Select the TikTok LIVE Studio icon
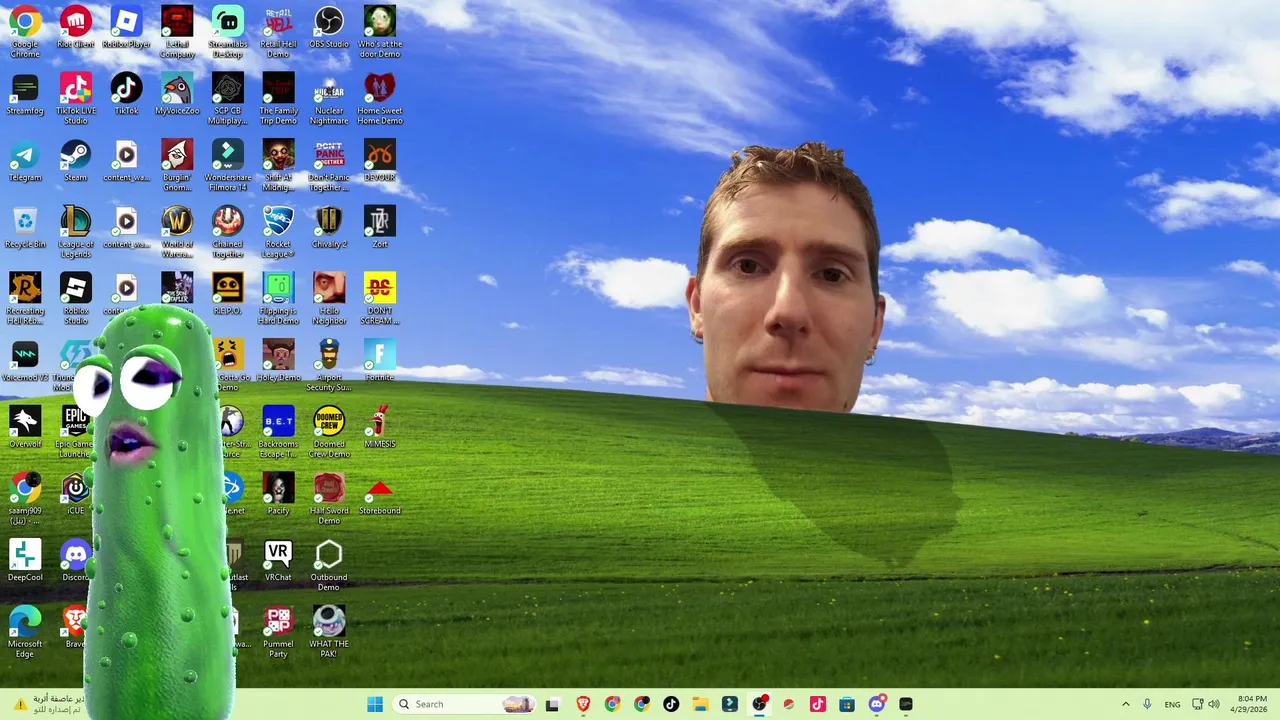Image resolution: width=1280 pixels, height=720 pixels. (x=76, y=99)
